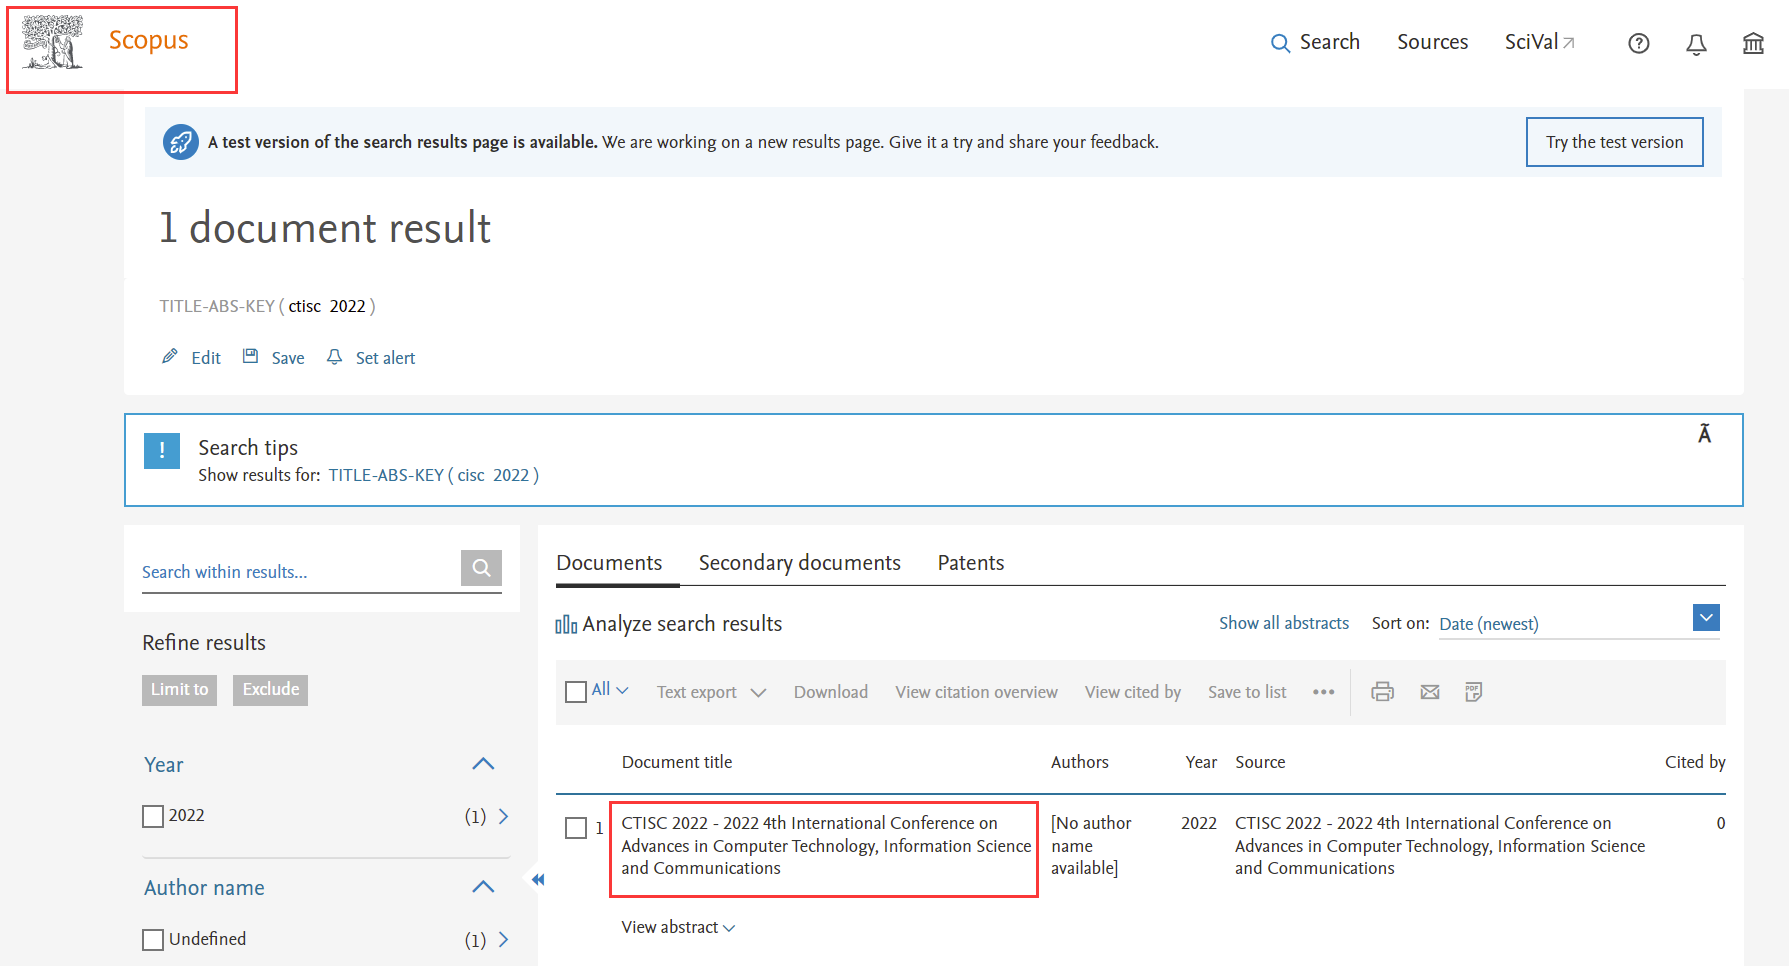
Task: Expand View abstract for the result
Action: 678,927
